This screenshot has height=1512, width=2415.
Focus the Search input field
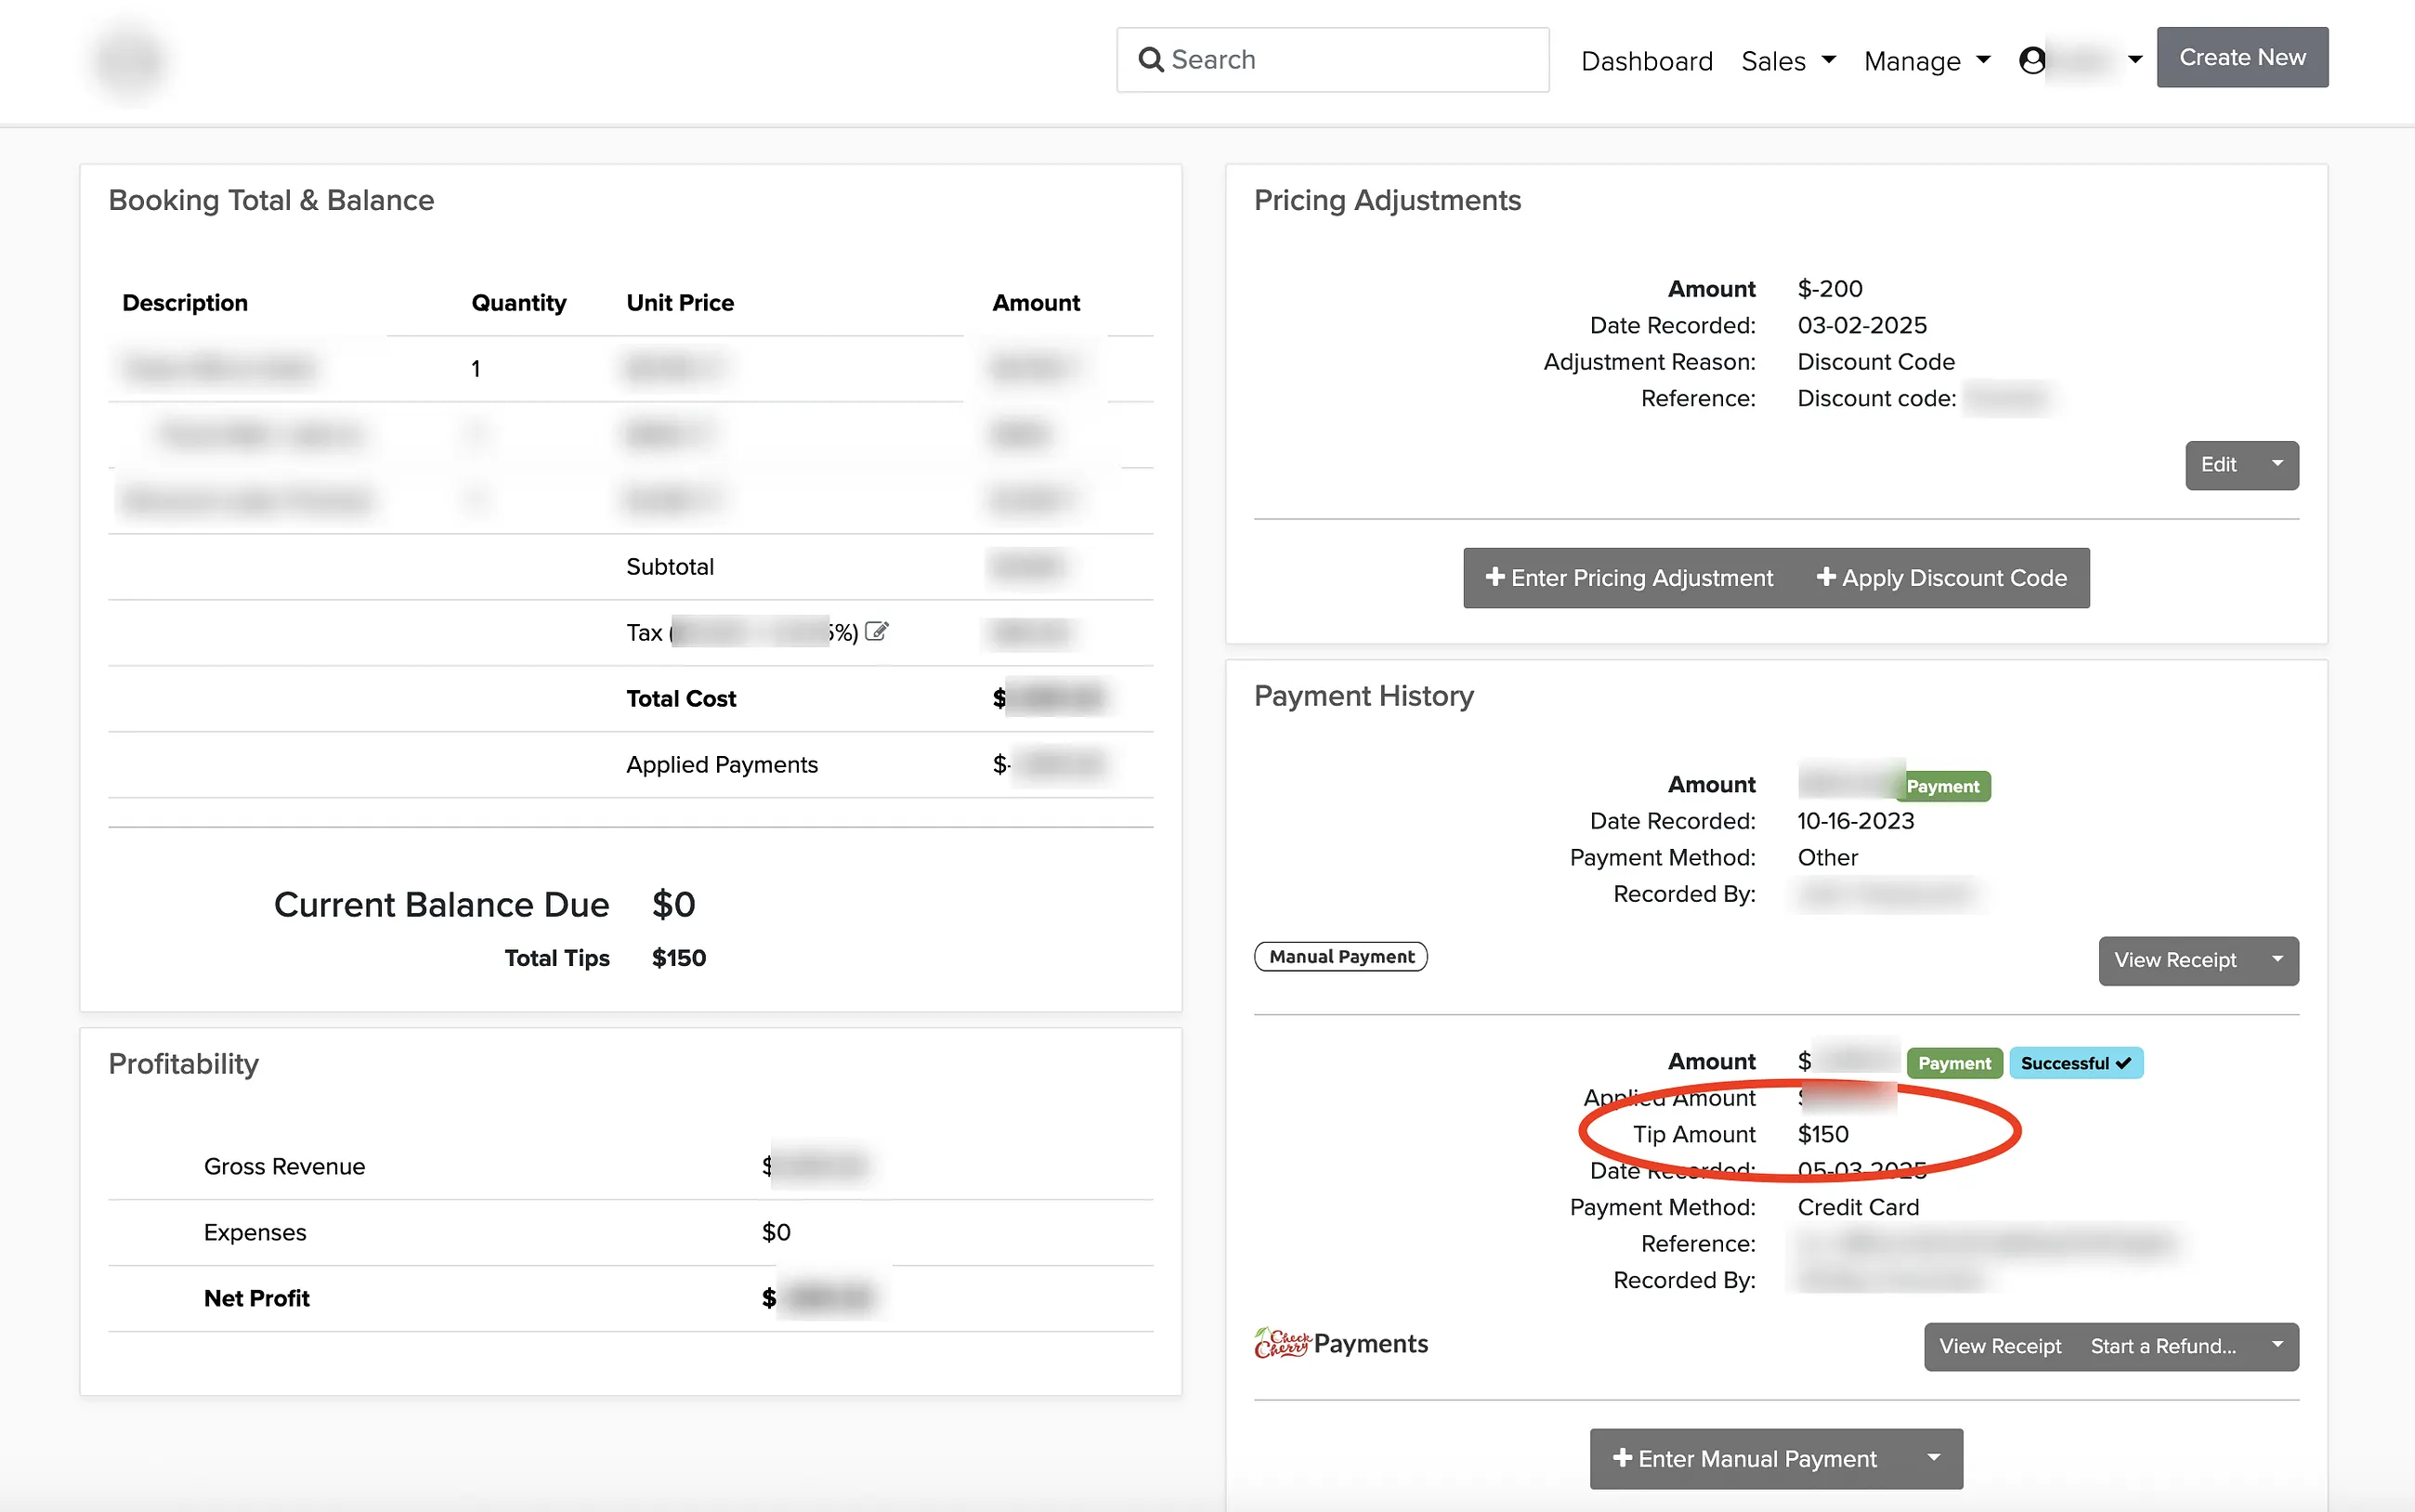pos(1332,60)
